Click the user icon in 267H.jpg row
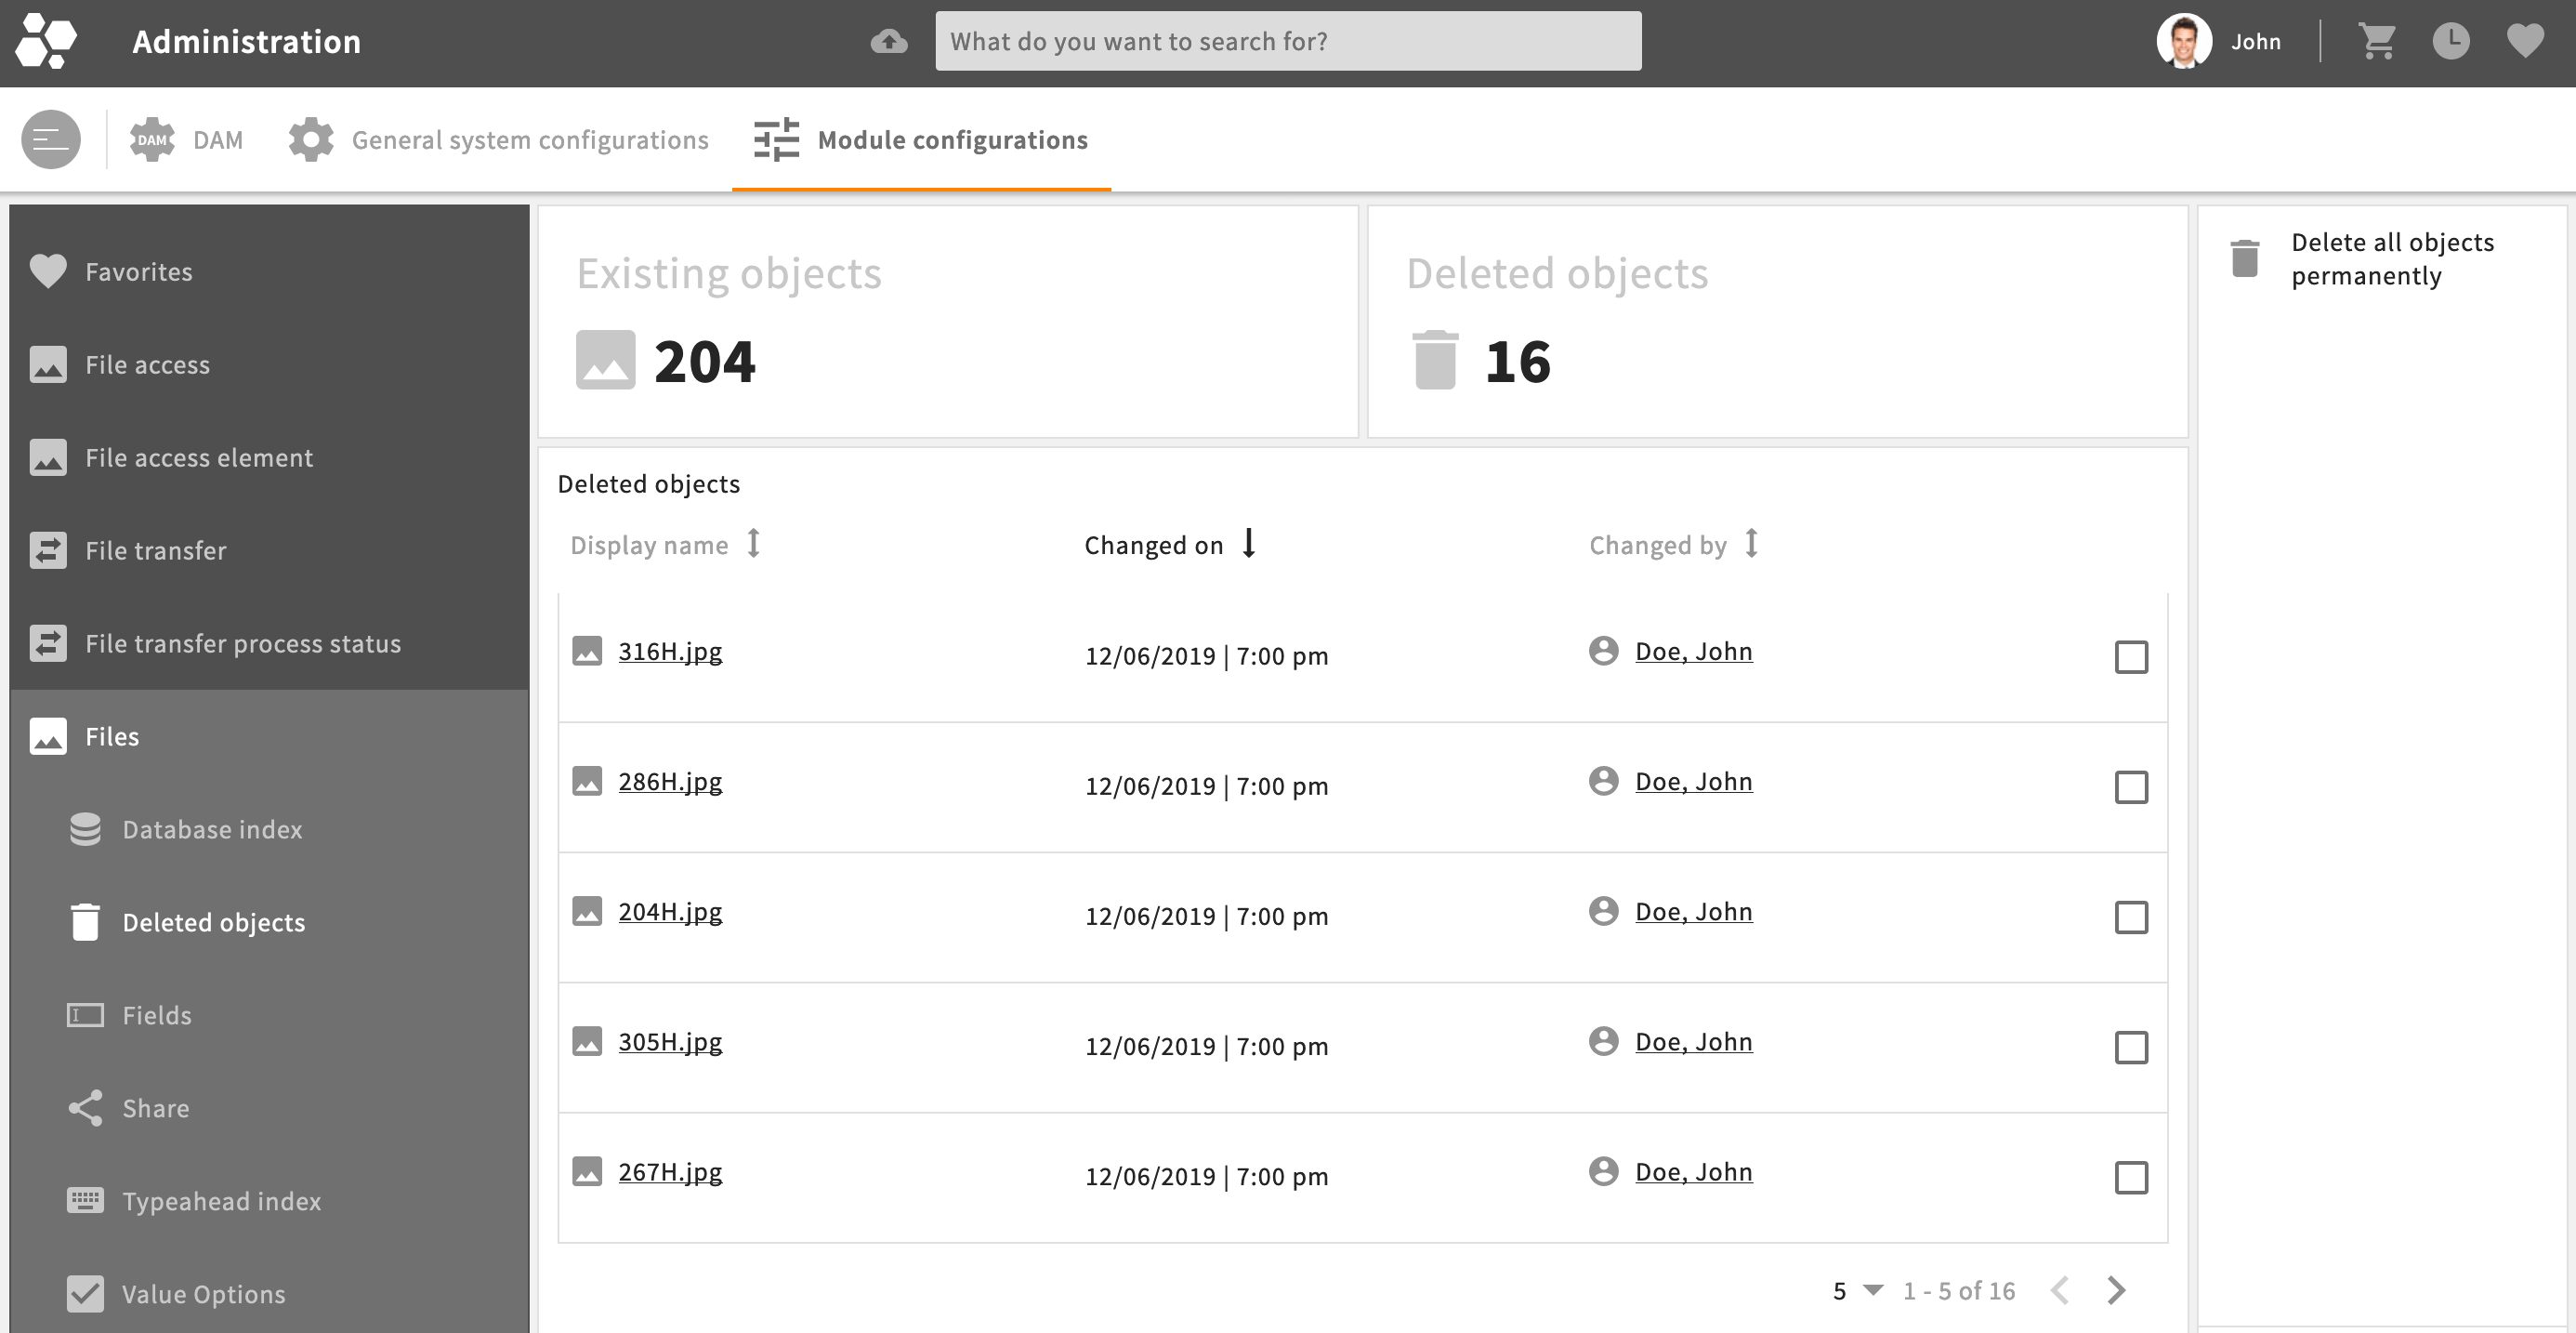2576x1333 pixels. (x=1603, y=1171)
